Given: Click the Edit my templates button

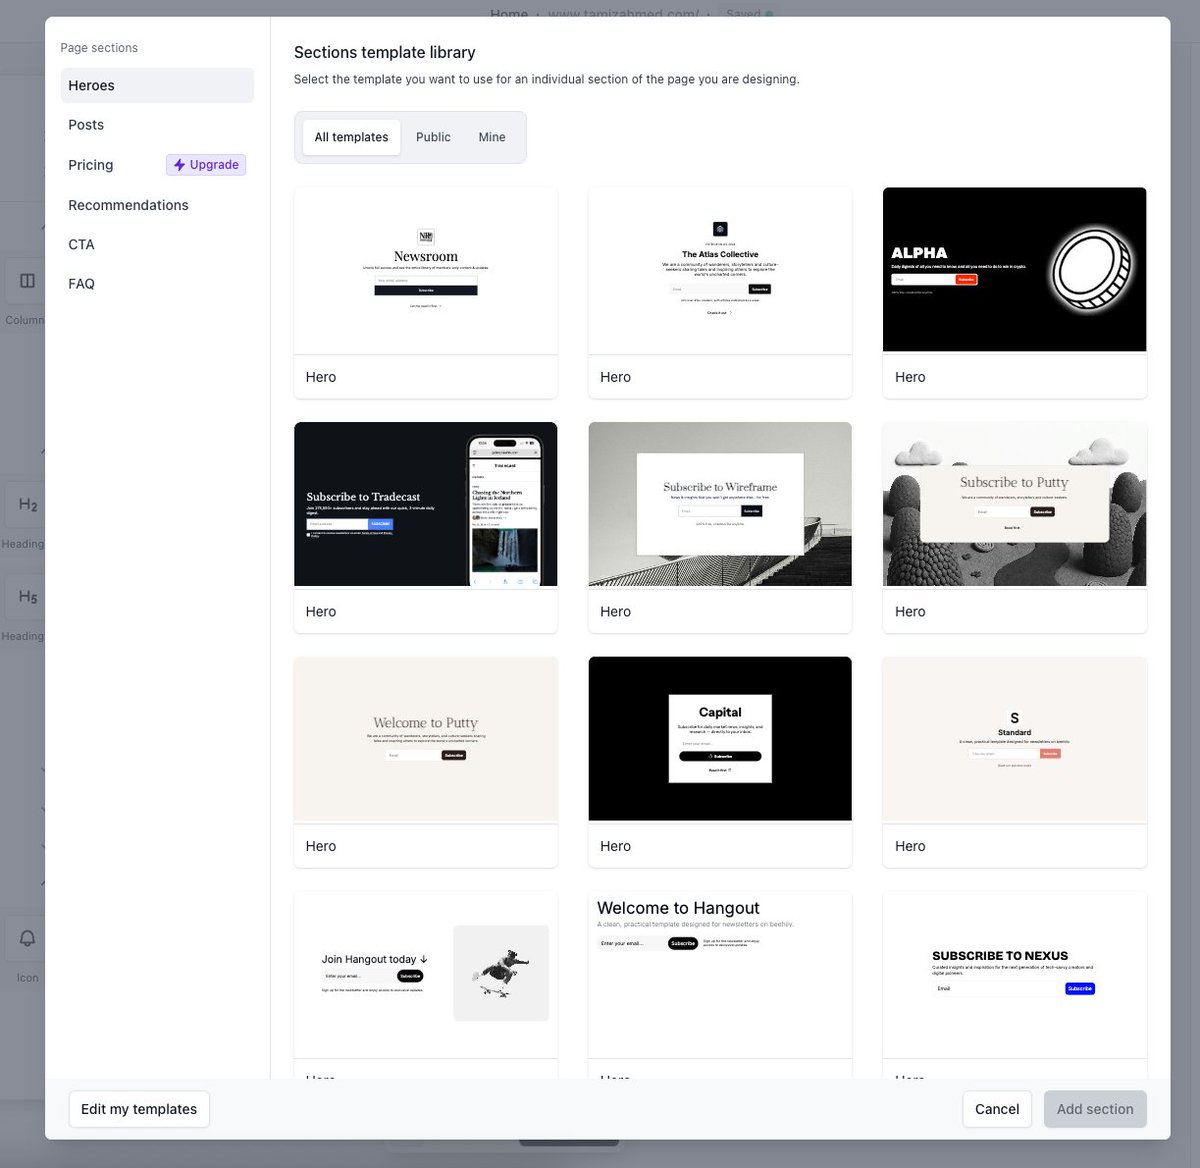Looking at the screenshot, I should [x=139, y=1109].
